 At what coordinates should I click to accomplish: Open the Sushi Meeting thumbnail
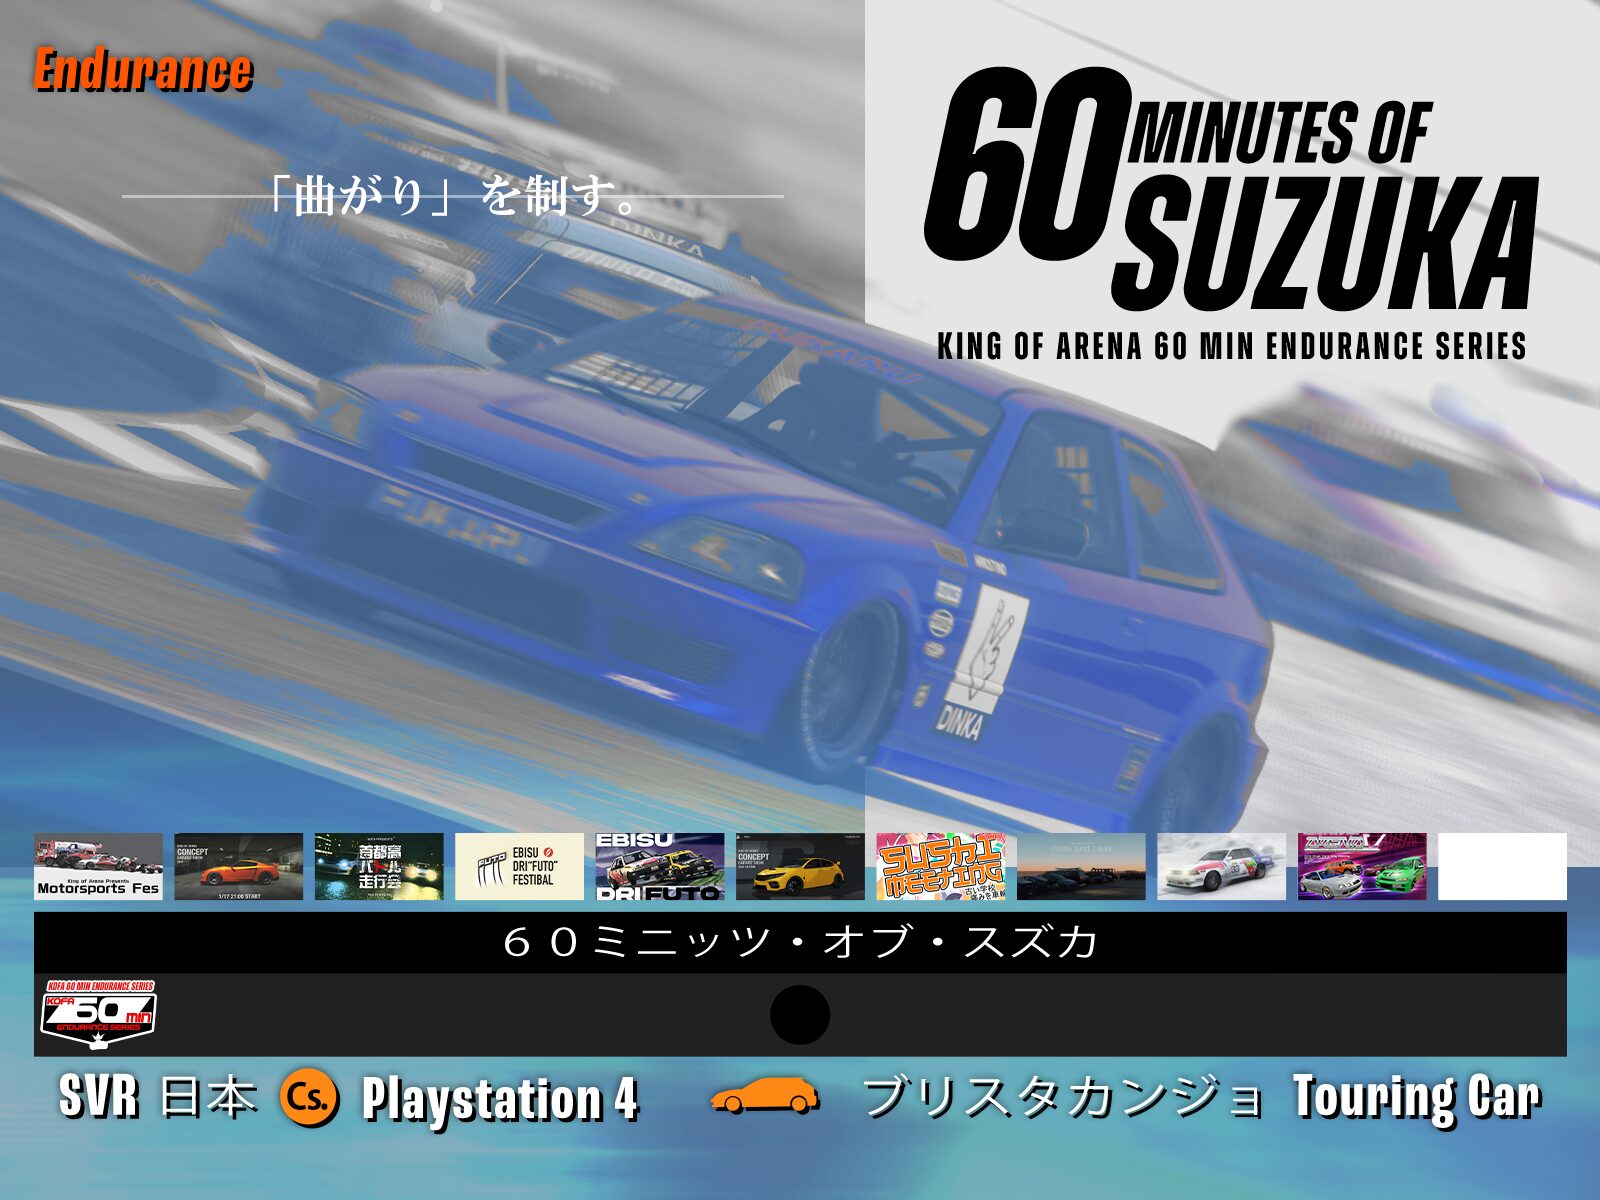click(941, 866)
